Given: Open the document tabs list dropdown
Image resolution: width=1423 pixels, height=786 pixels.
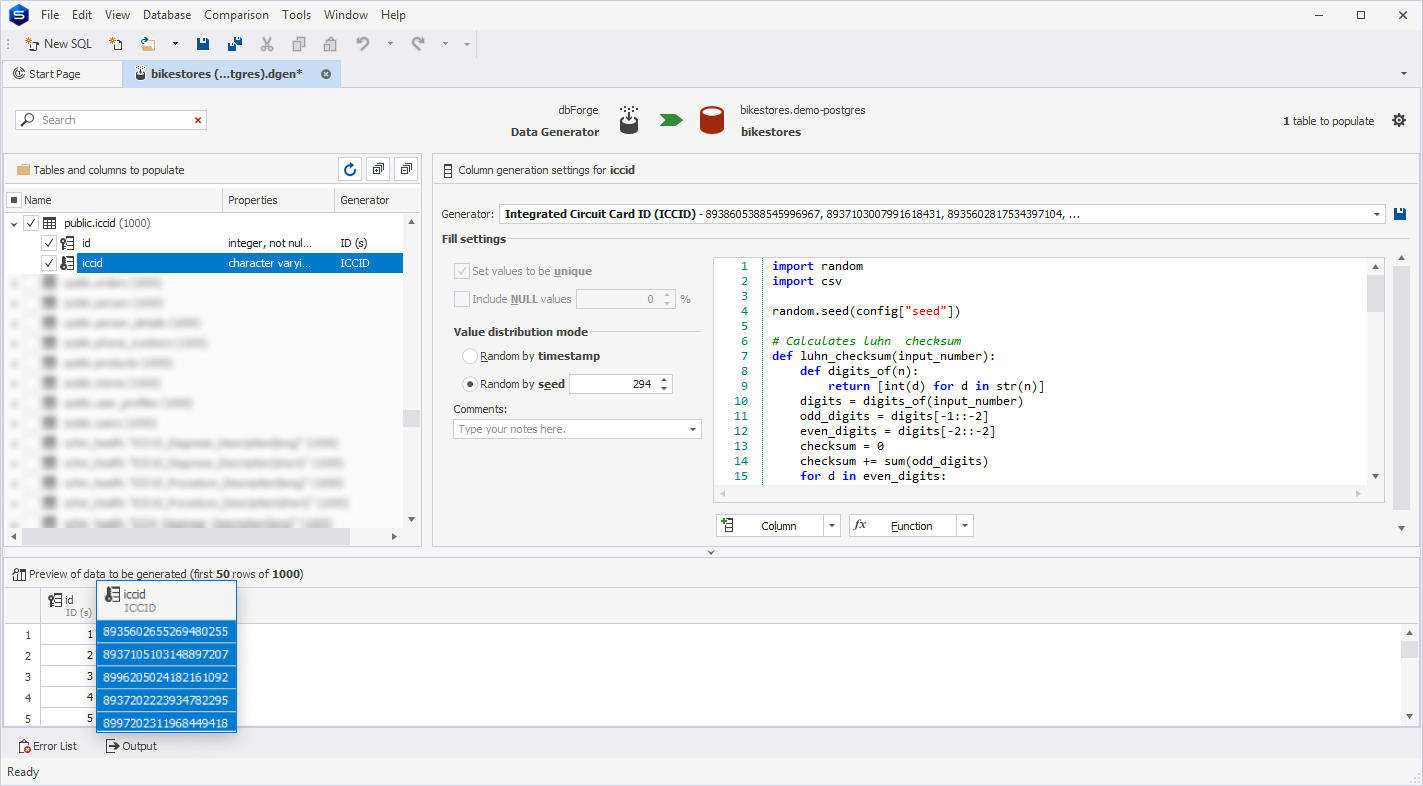Looking at the screenshot, I should point(1404,74).
